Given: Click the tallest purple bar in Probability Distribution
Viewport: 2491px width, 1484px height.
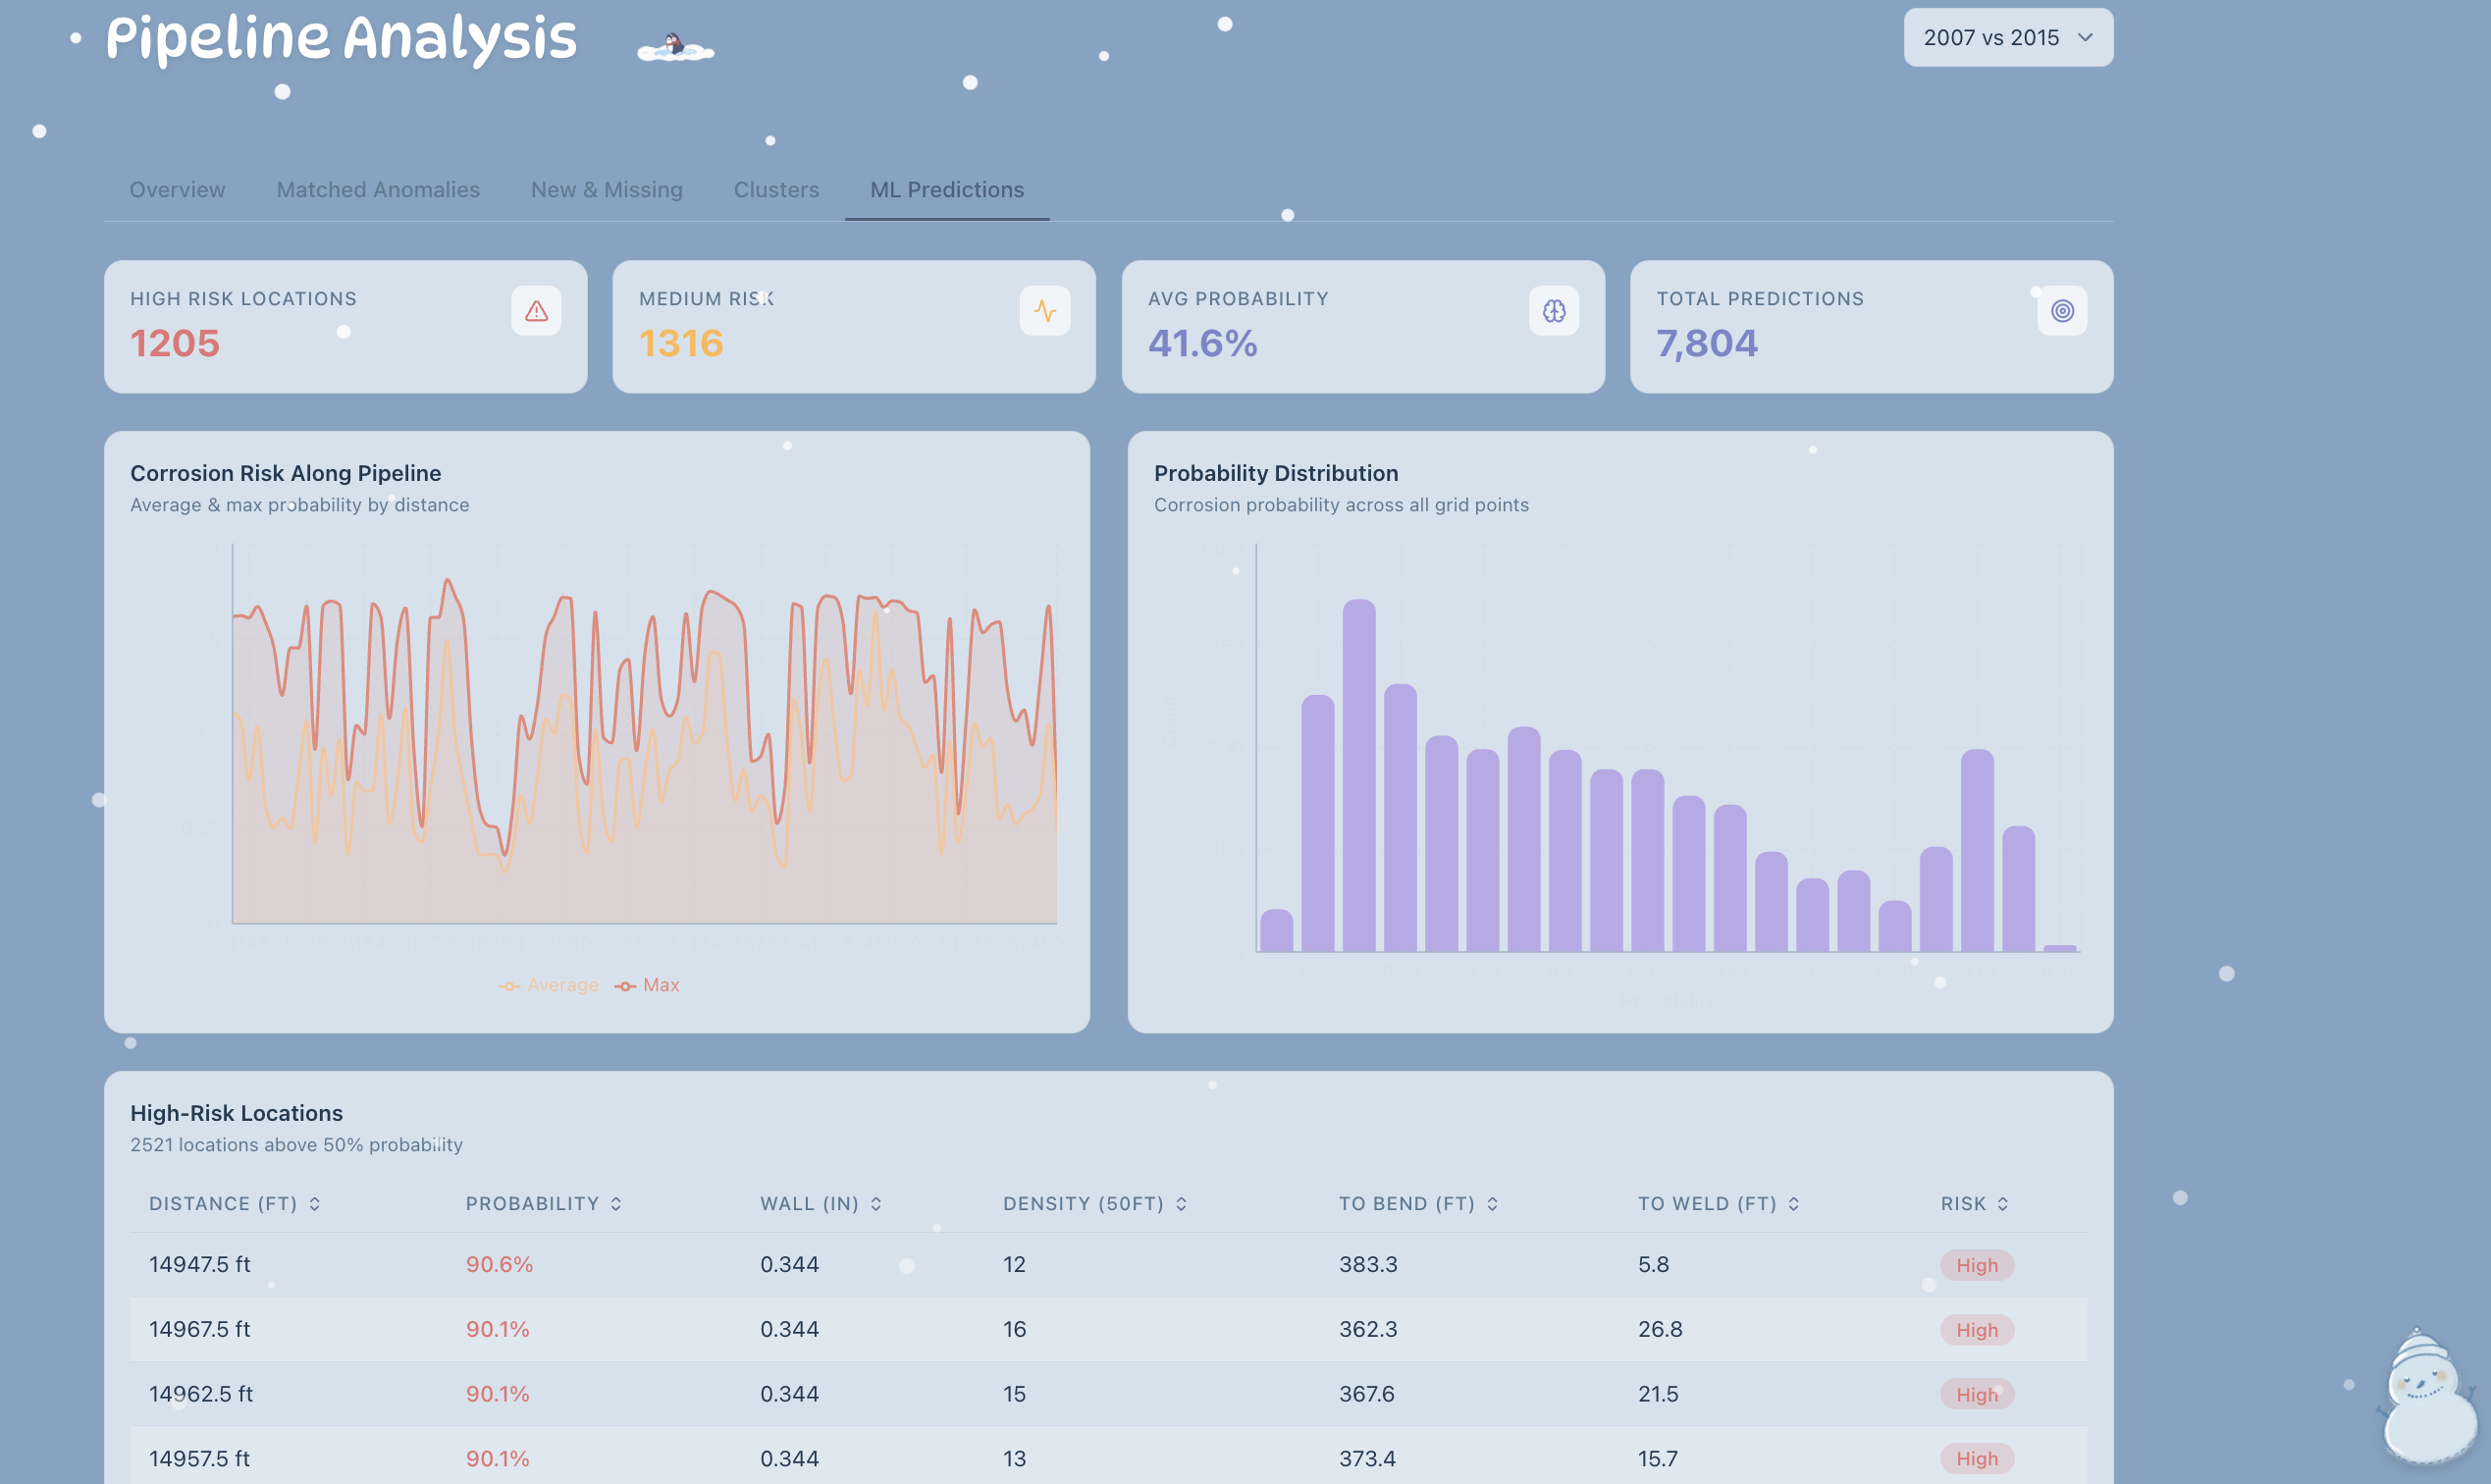Looking at the screenshot, I should point(1358,775).
